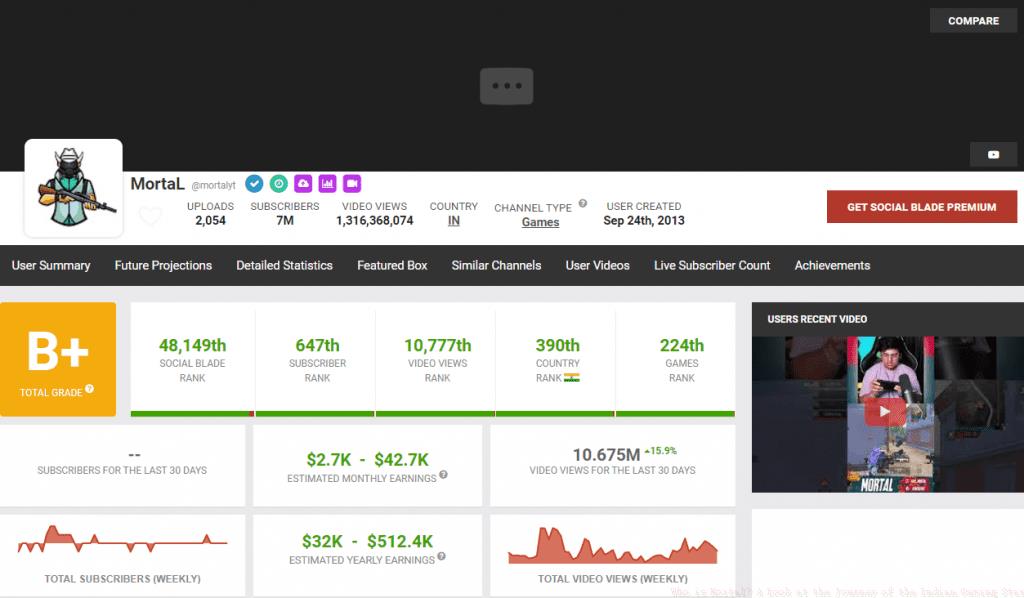This screenshot has width=1024, height=598.
Task: Click Get Social Blade Premium button
Action: click(921, 207)
